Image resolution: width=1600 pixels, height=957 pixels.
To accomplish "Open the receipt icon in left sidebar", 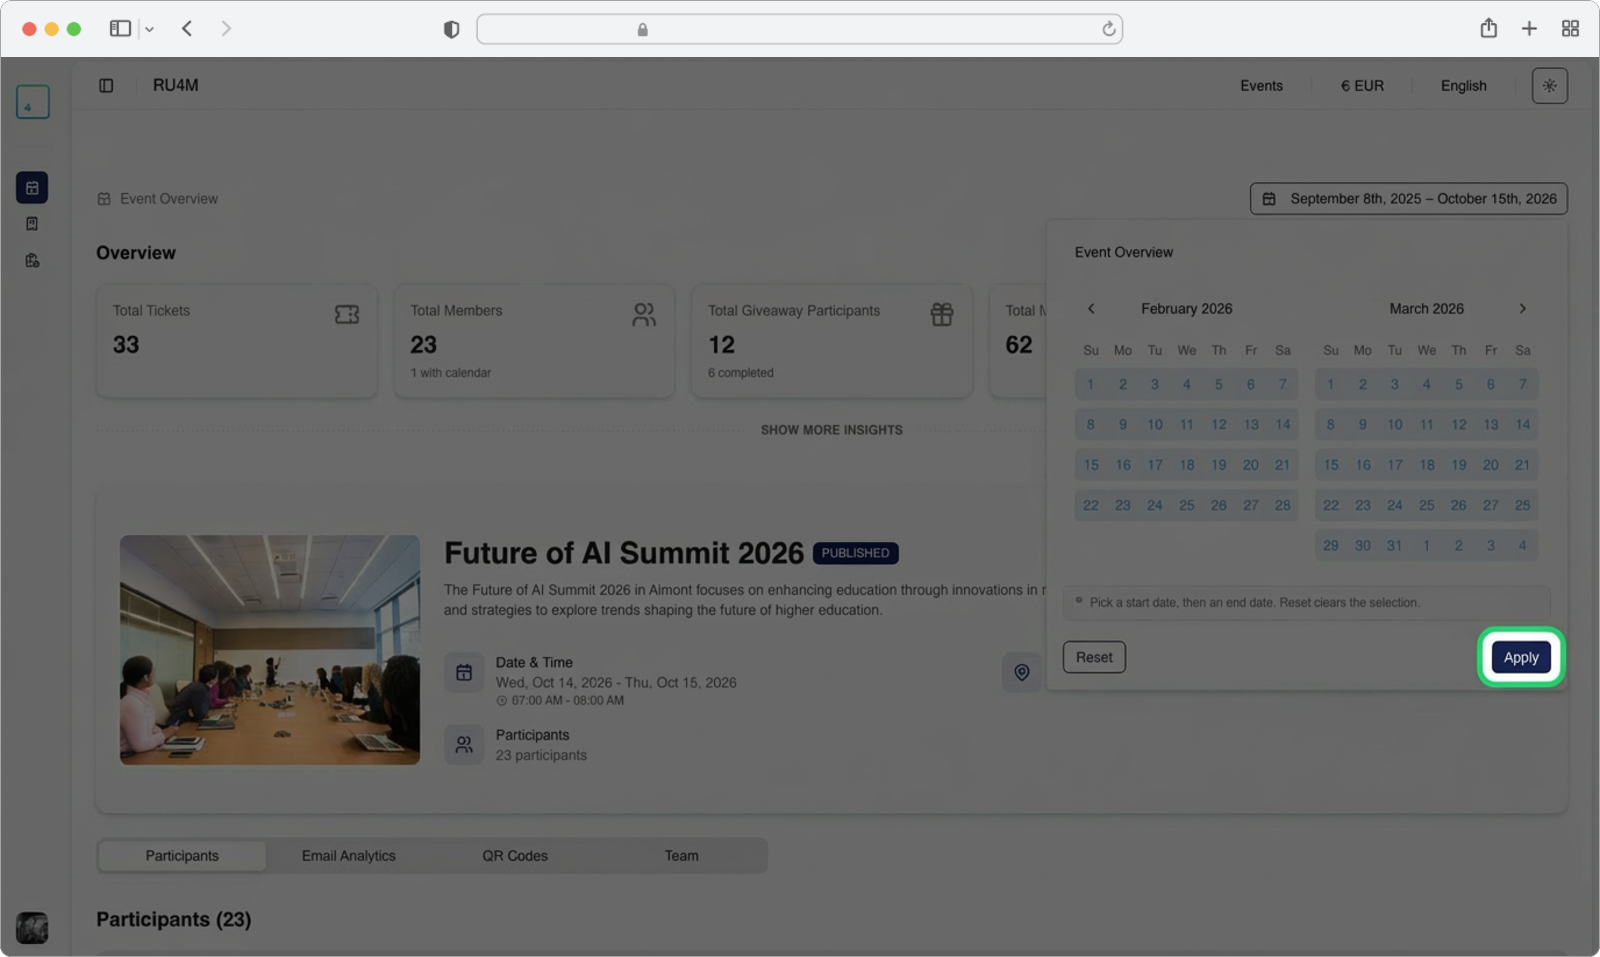I will 32,224.
